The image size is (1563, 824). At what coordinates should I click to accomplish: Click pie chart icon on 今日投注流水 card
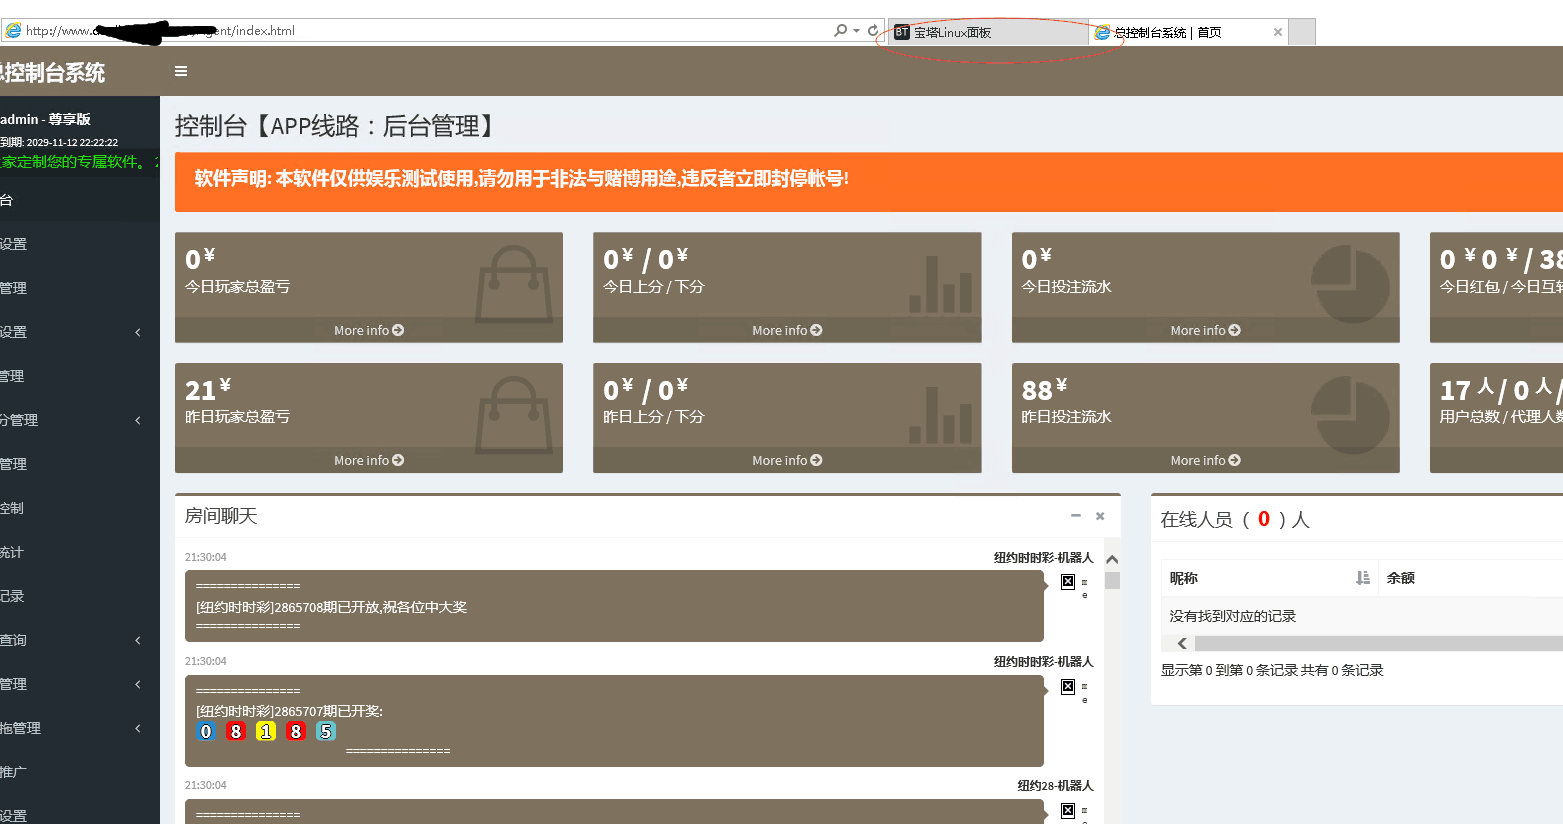pyautogui.click(x=1350, y=284)
